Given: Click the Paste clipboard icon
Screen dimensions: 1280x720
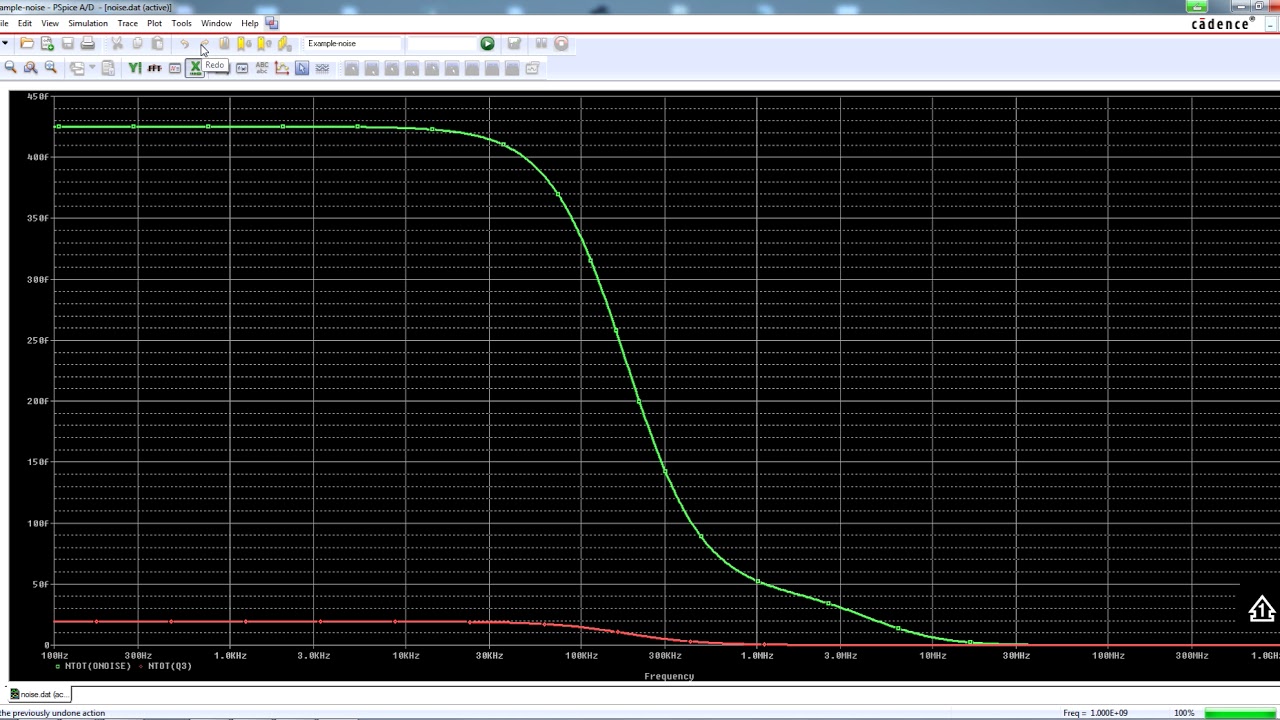Looking at the screenshot, I should 157,43.
